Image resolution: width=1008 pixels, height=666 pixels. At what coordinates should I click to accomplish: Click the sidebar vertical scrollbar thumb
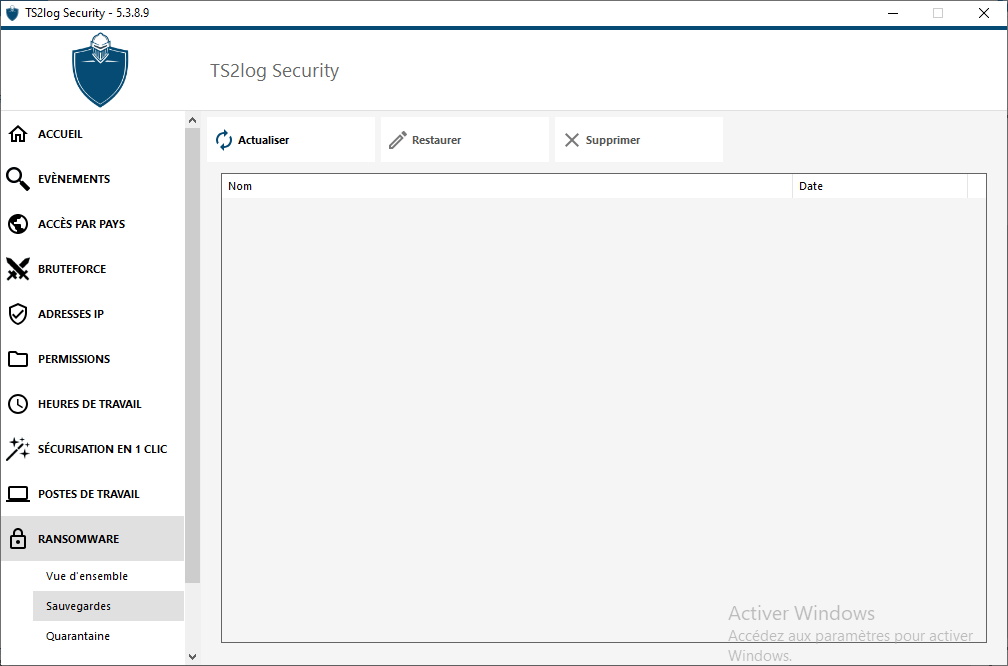point(192,356)
